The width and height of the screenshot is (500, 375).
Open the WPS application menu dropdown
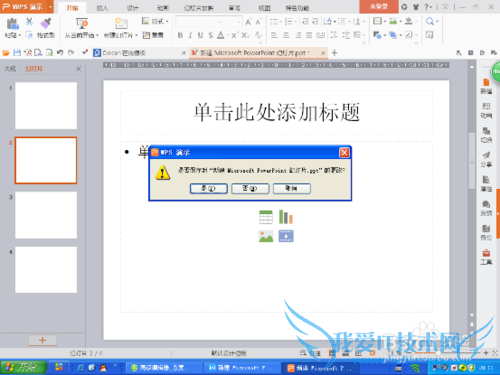[51, 6]
